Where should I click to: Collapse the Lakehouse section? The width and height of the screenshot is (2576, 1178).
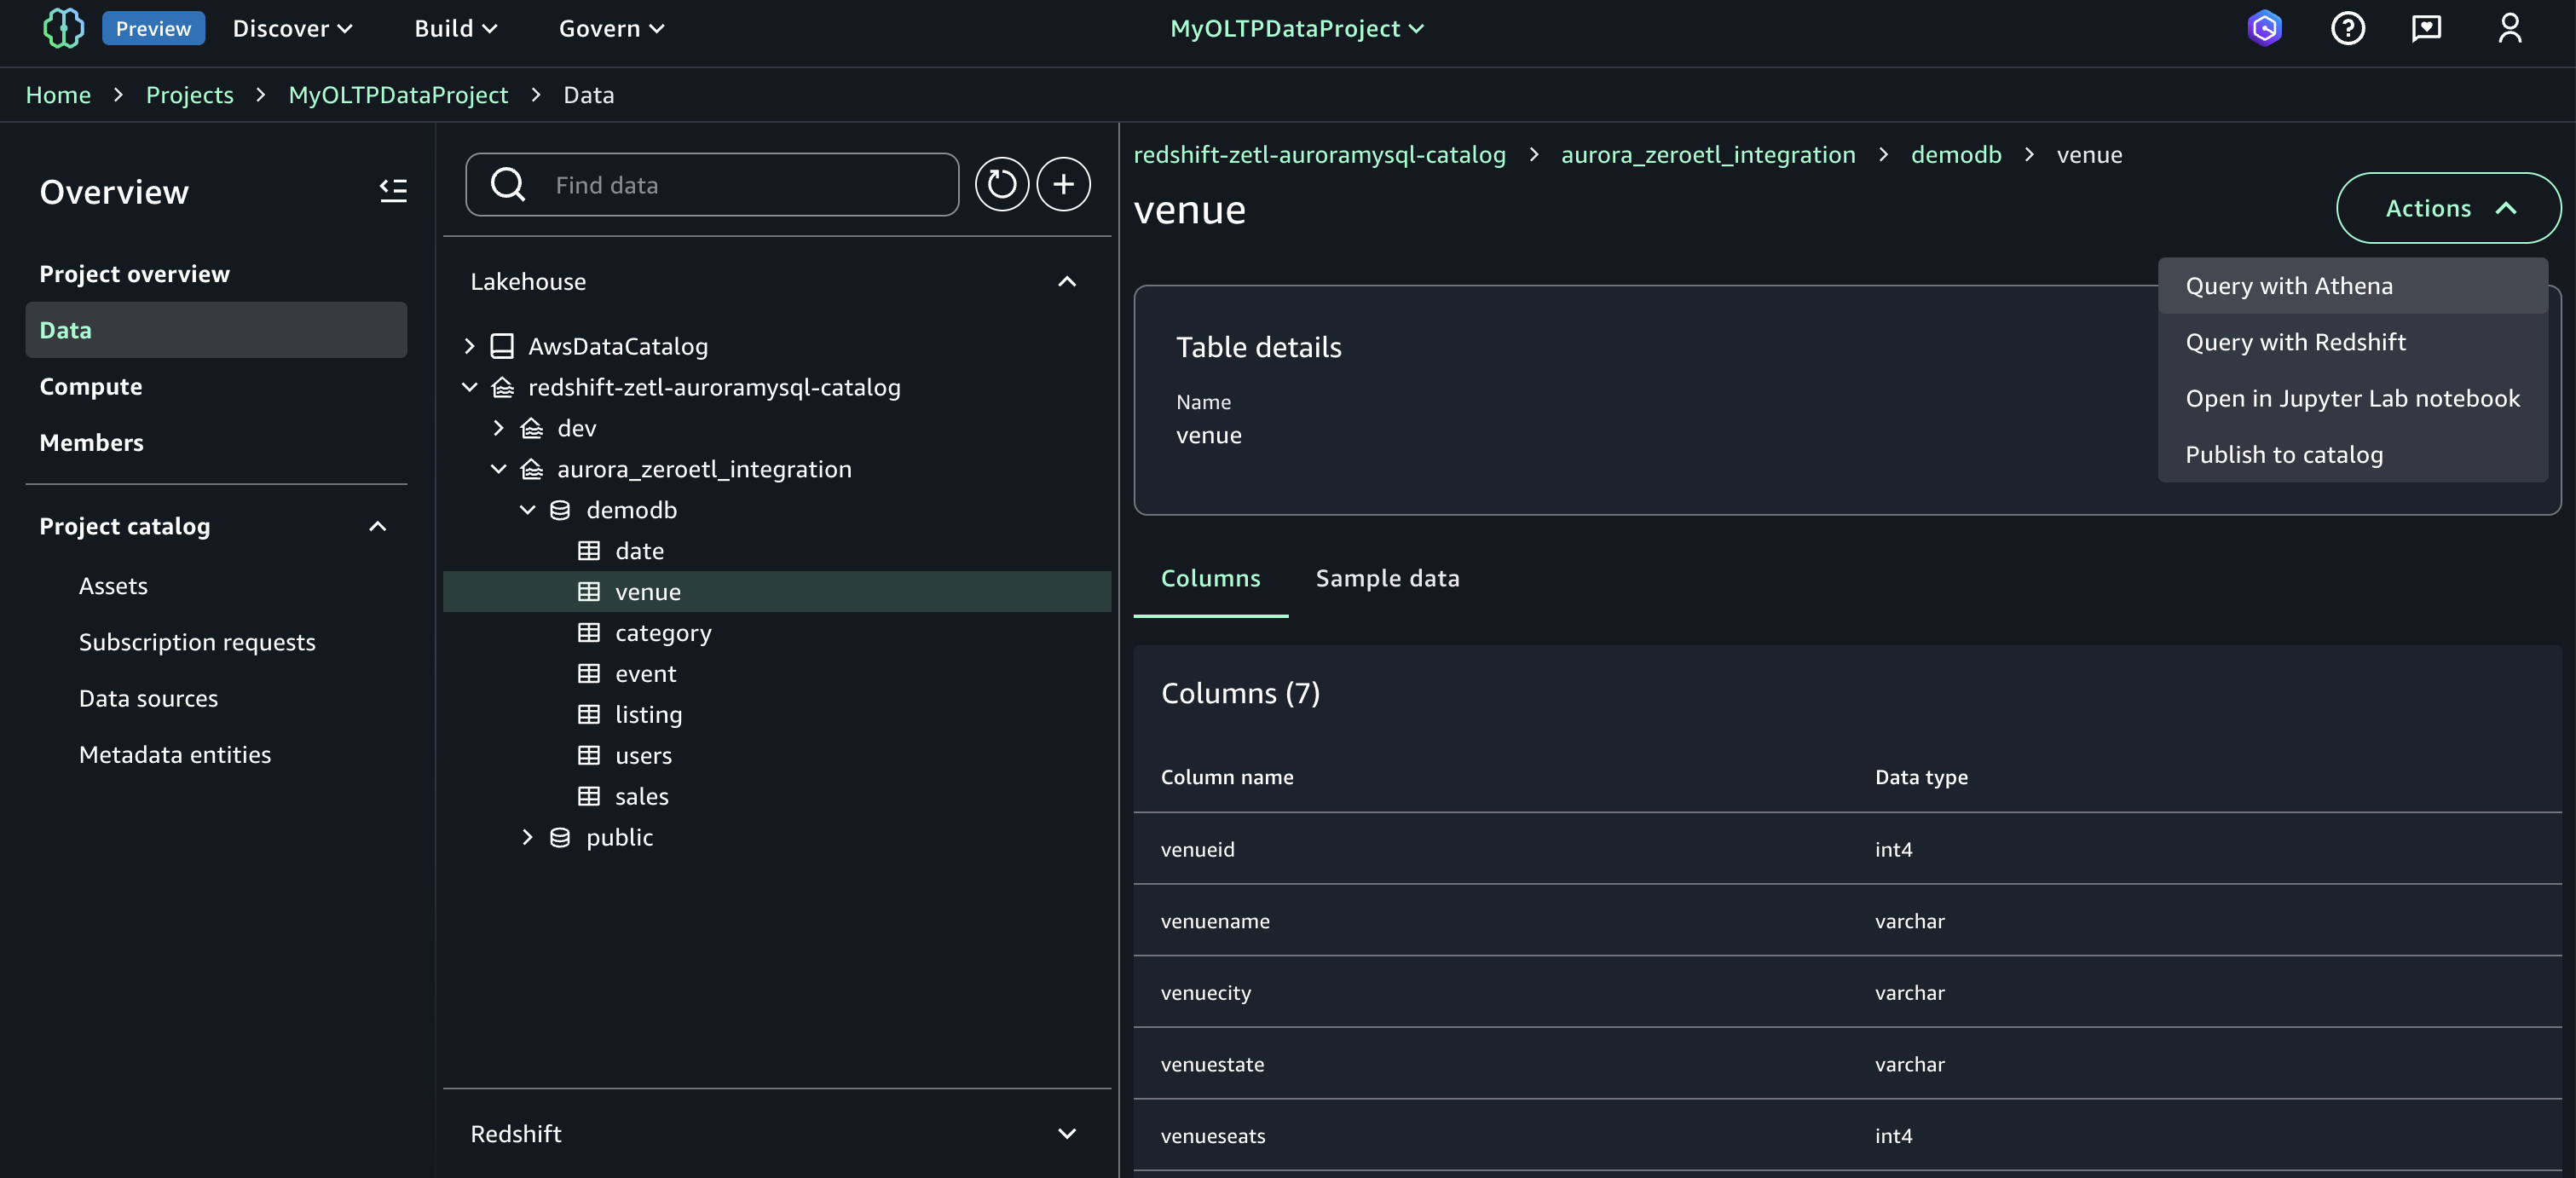[1067, 282]
